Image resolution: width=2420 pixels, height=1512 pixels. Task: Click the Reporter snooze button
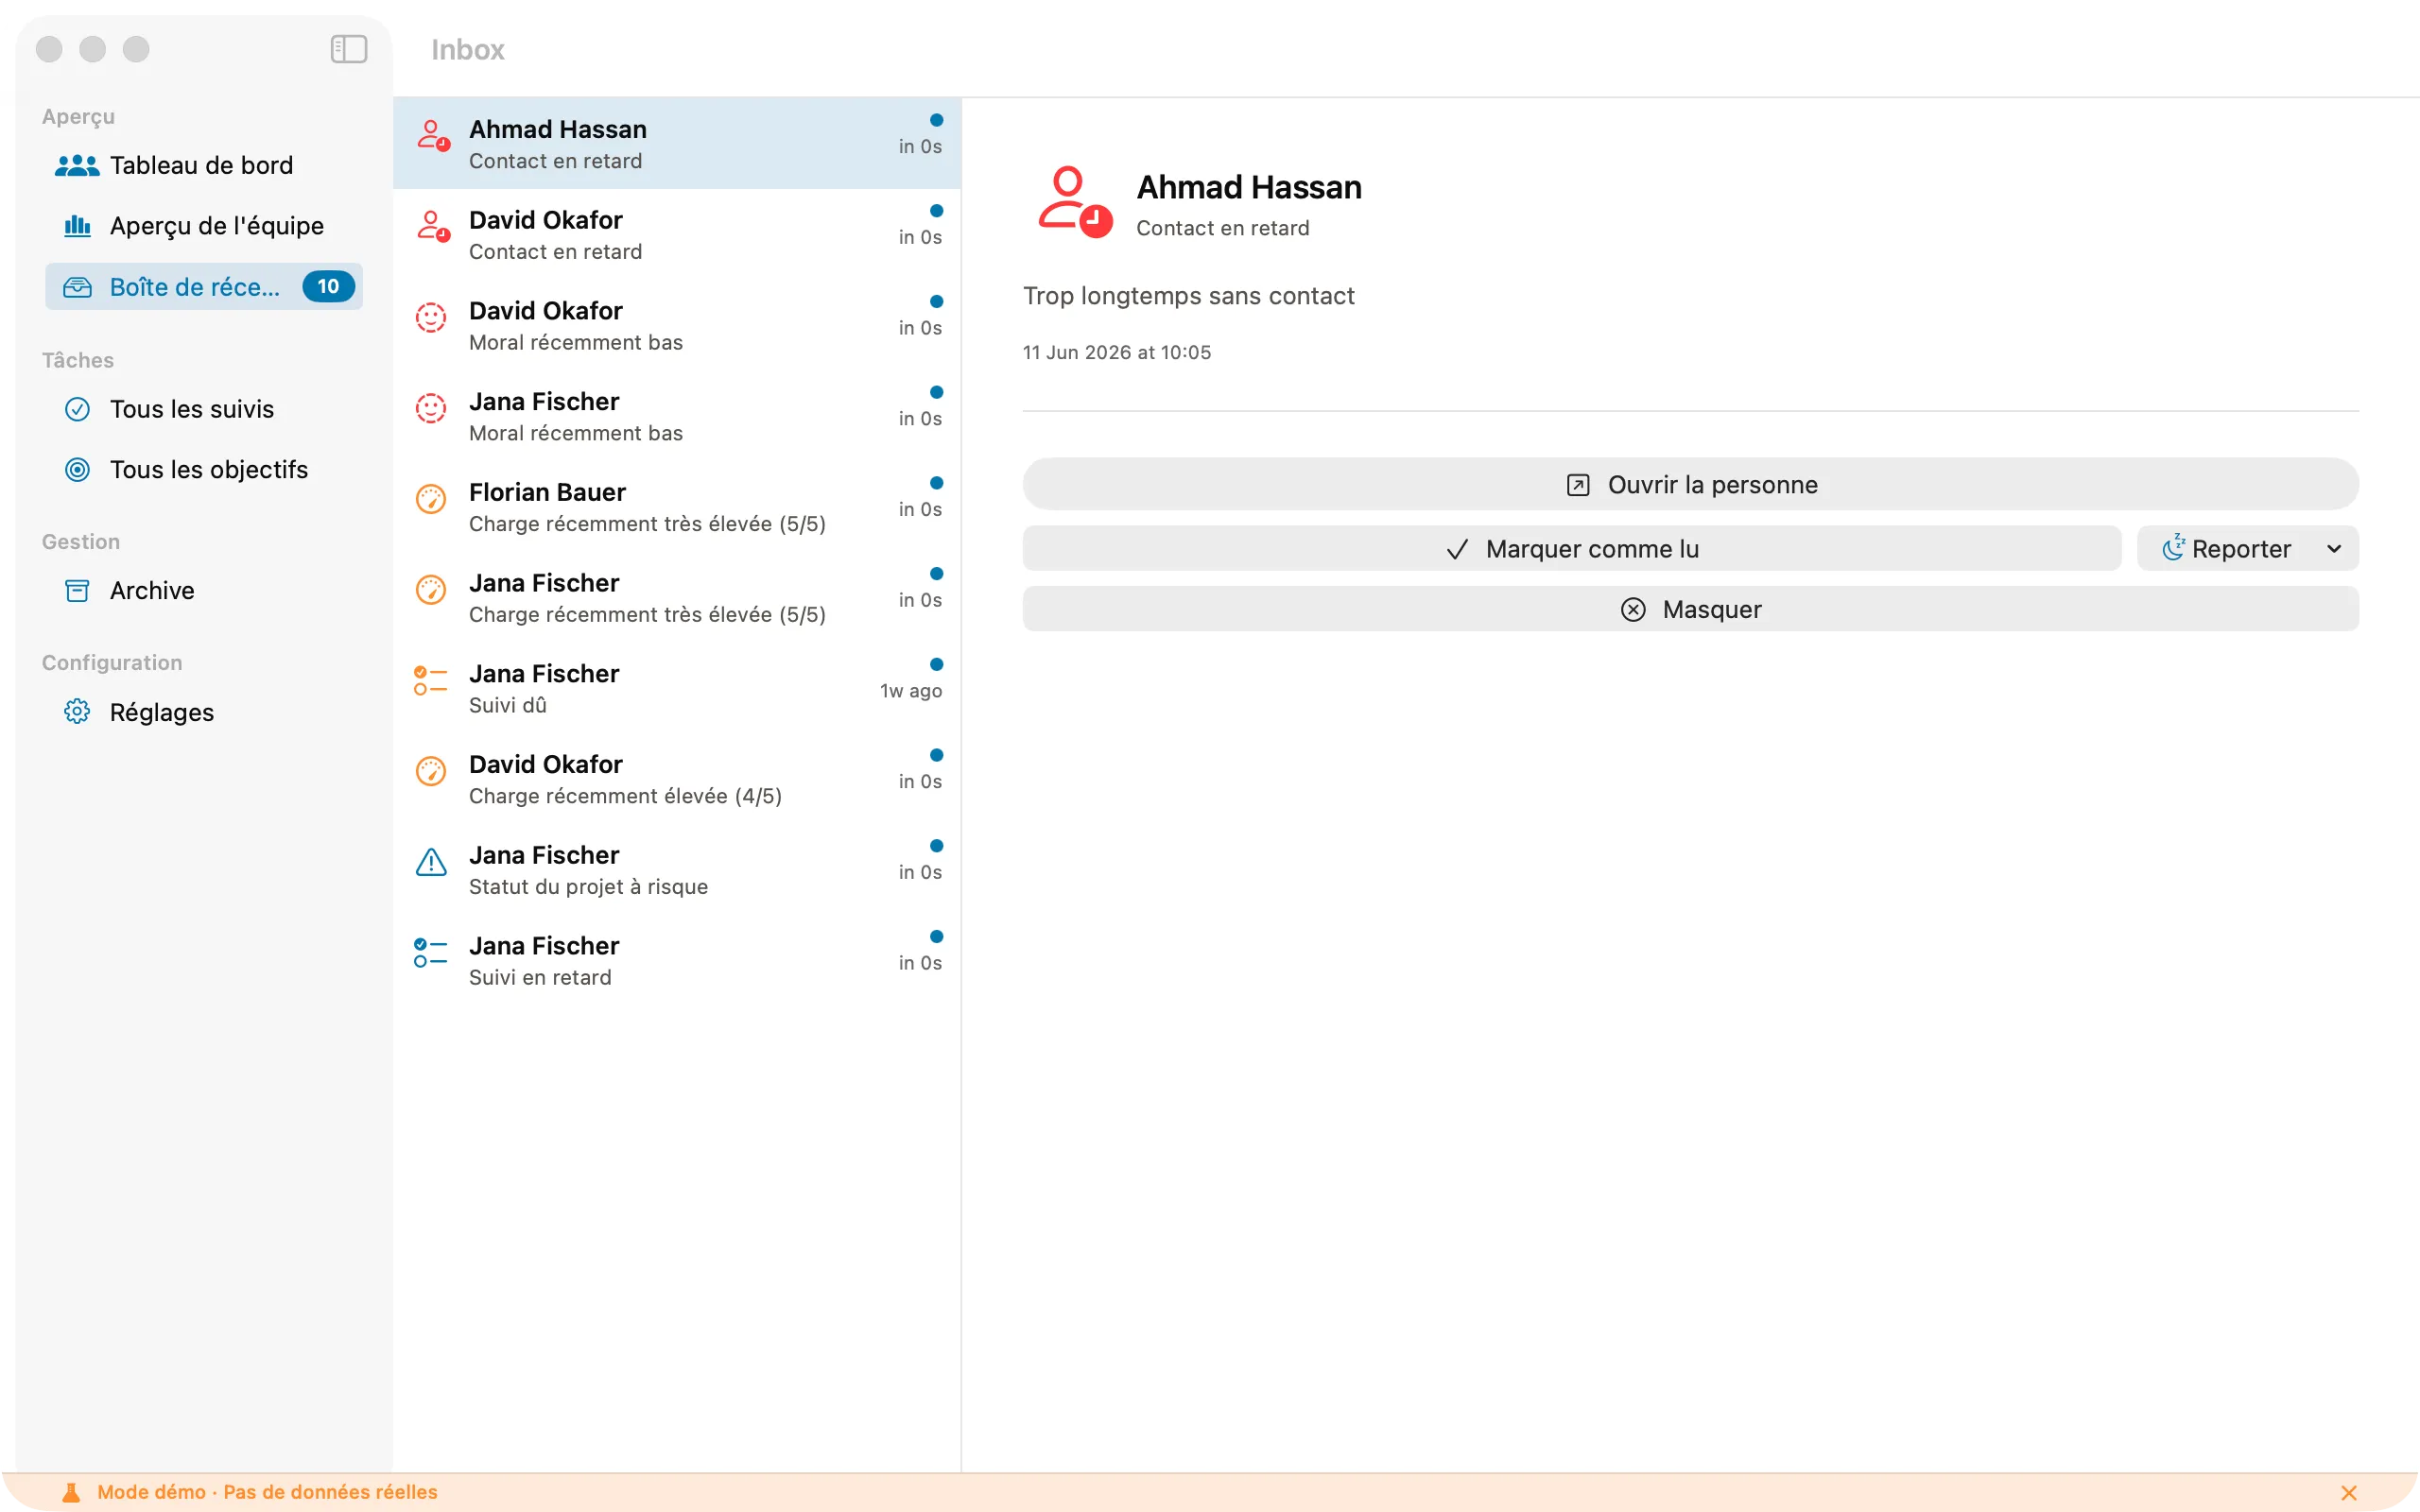pos(2226,549)
